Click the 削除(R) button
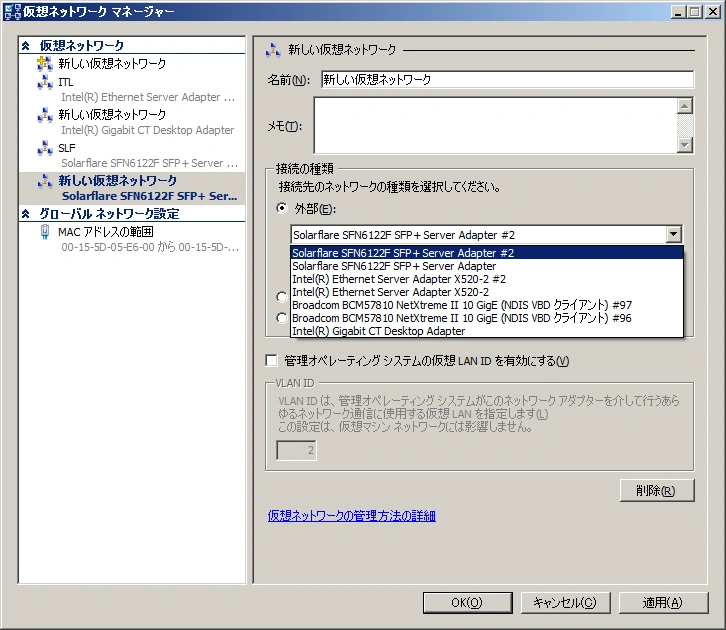Image resolution: width=726 pixels, height=630 pixels. [657, 490]
